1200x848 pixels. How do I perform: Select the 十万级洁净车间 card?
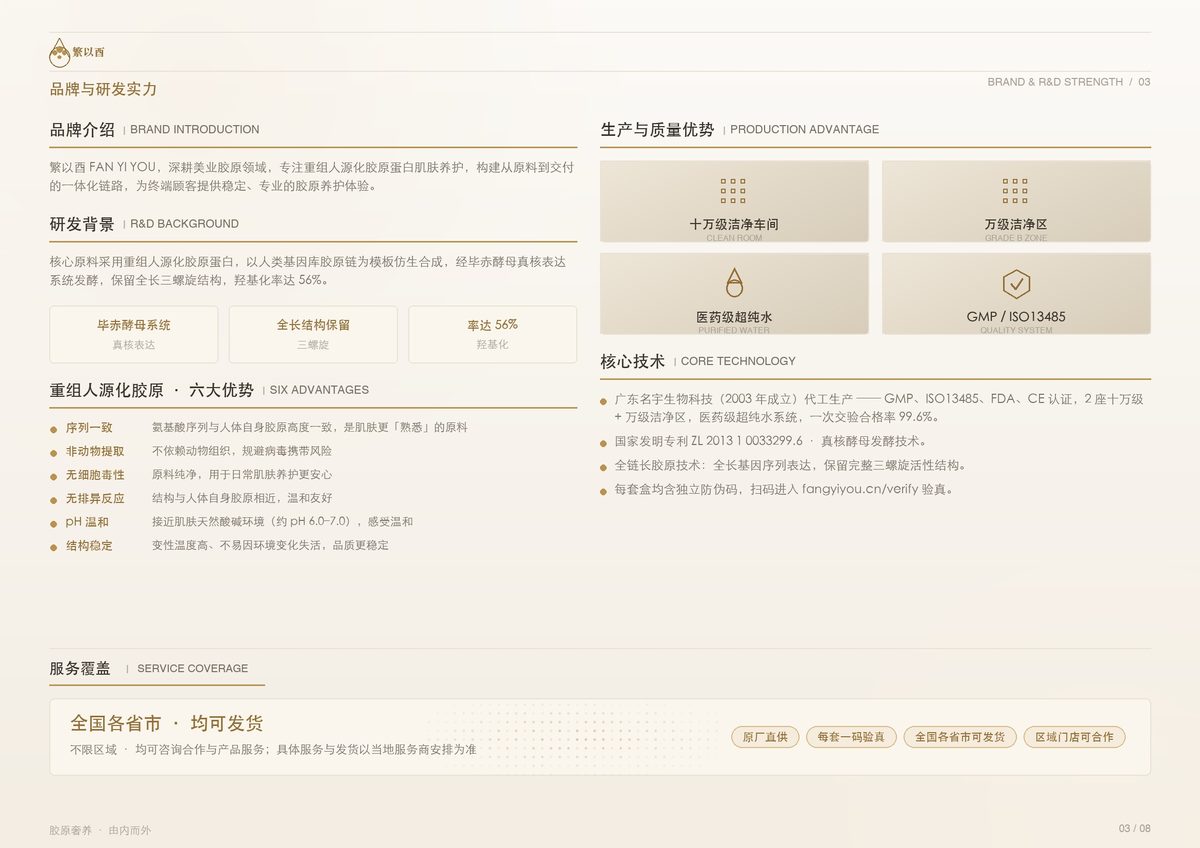click(734, 201)
